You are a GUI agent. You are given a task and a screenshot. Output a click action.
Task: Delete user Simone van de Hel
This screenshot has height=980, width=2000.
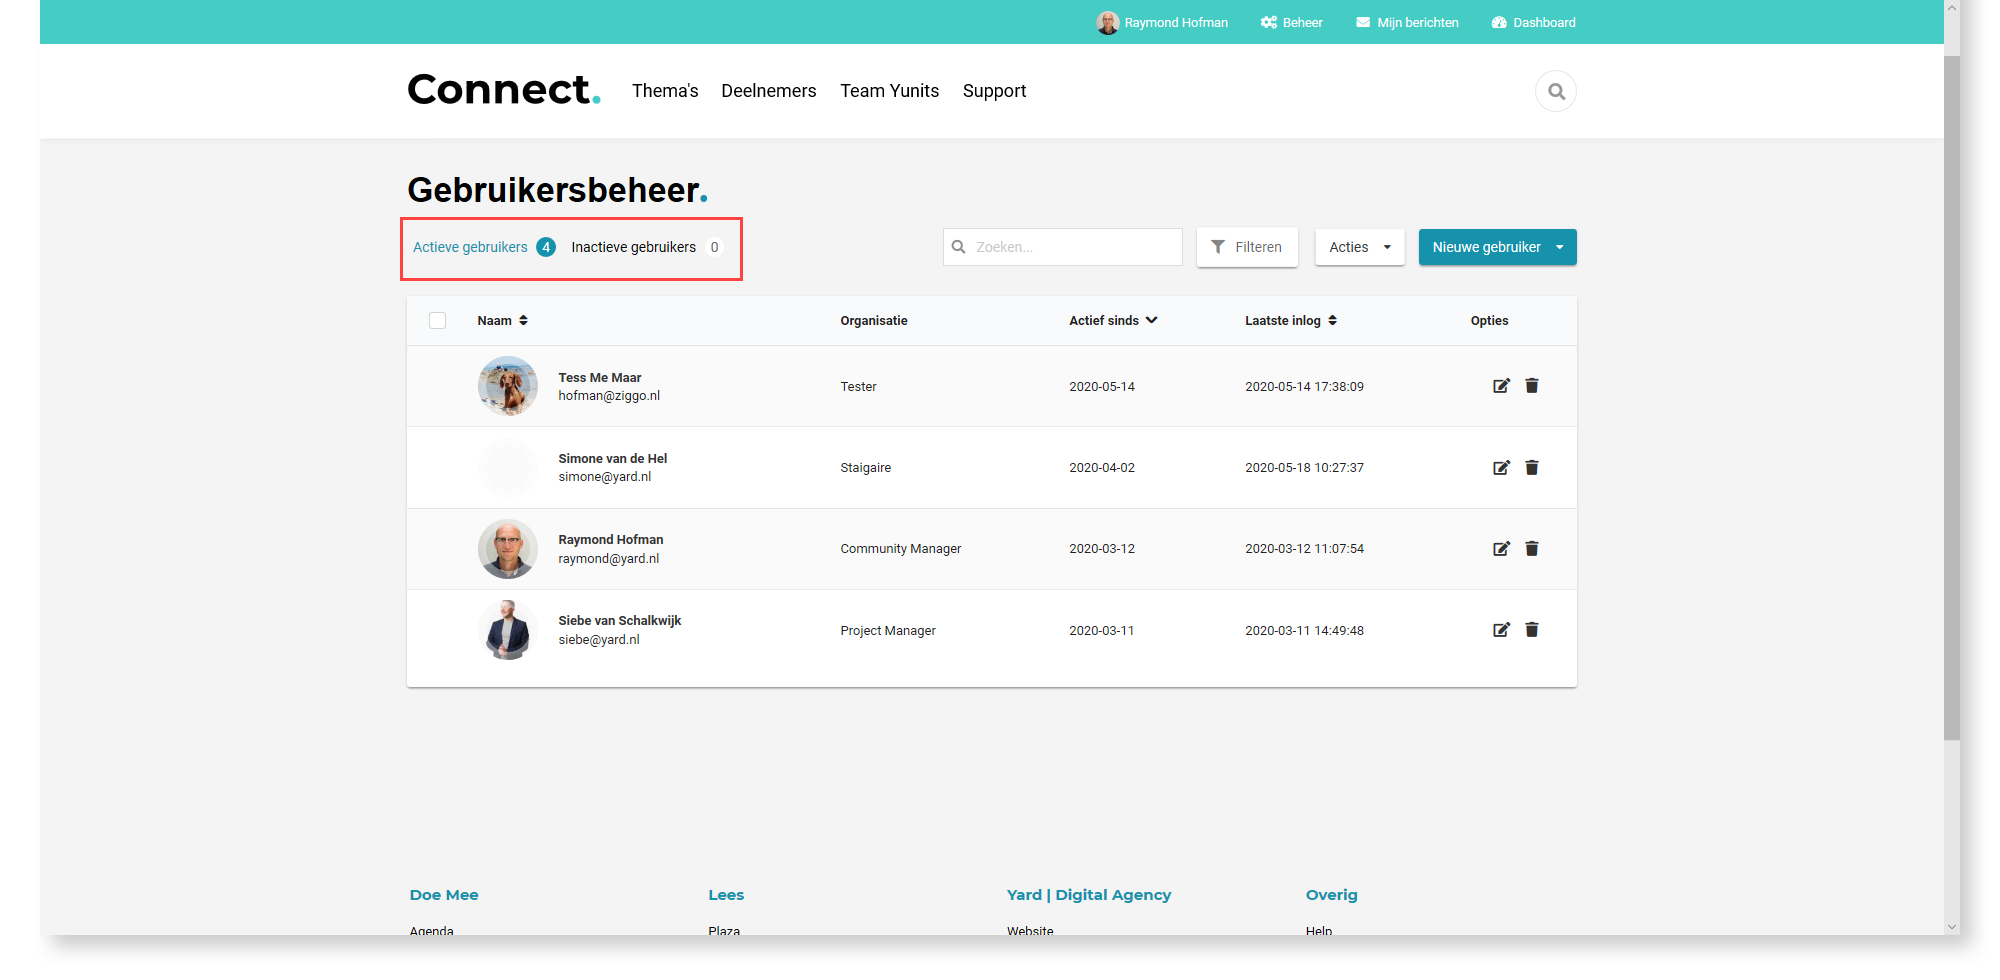pos(1532,467)
